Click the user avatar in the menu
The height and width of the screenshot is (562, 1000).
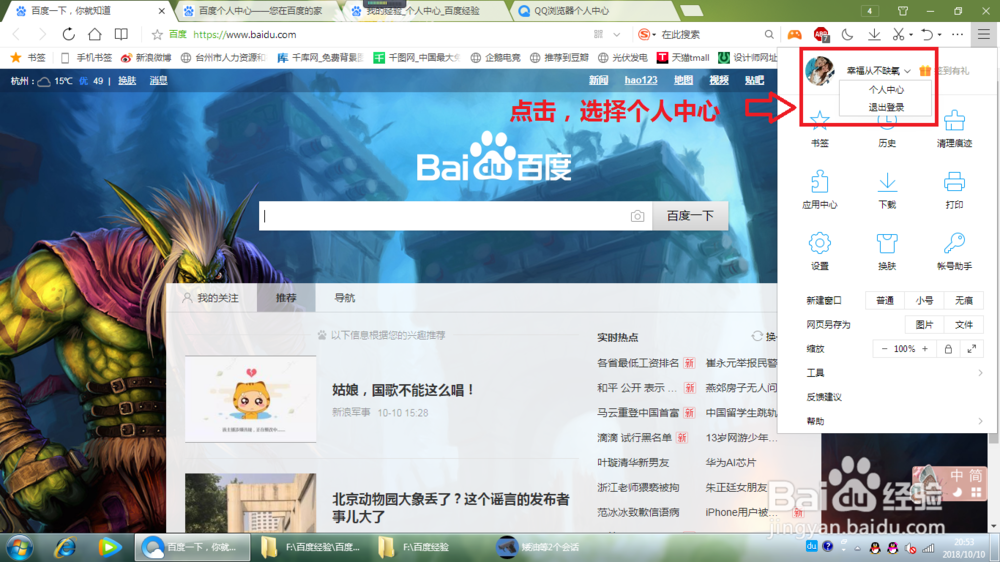click(x=820, y=70)
